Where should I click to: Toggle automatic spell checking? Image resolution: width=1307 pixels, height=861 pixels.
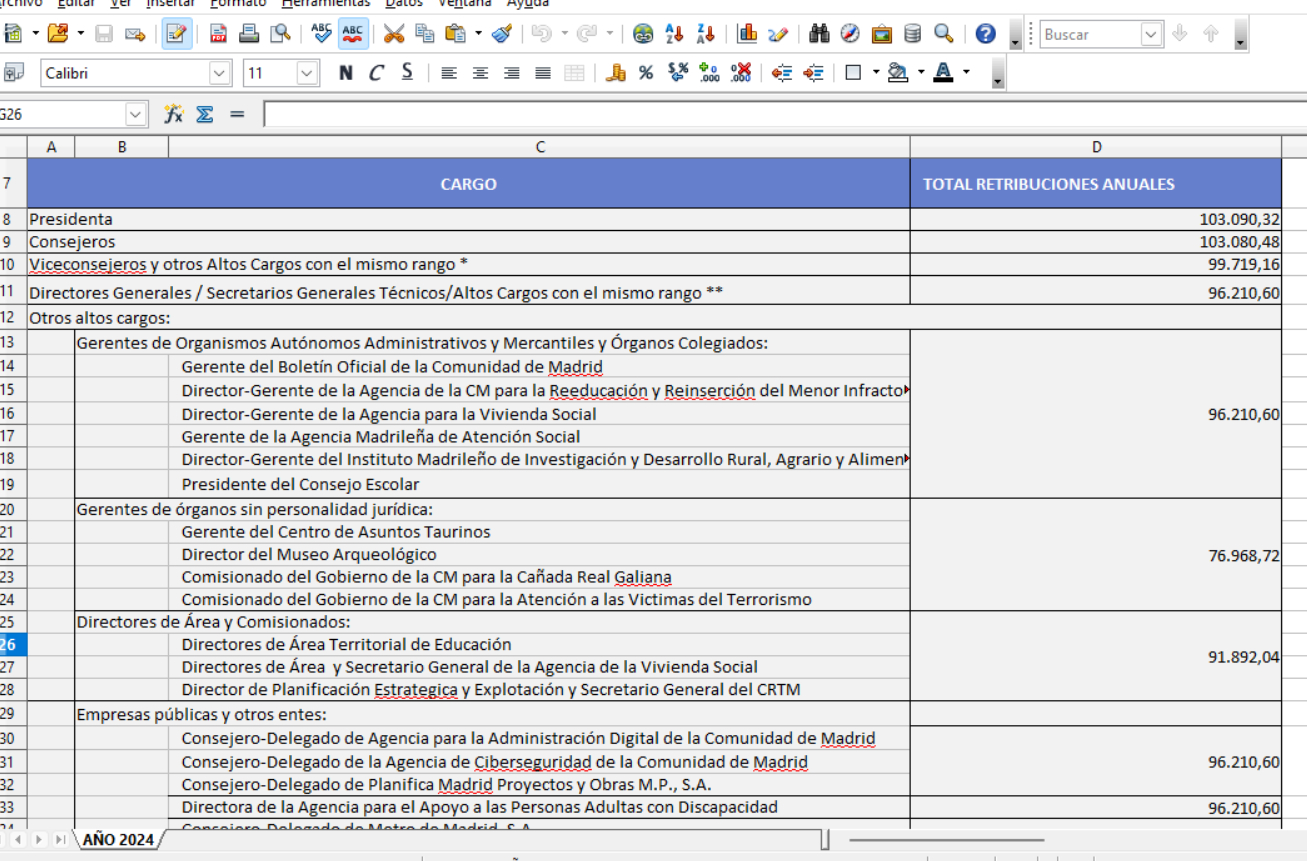[352, 34]
